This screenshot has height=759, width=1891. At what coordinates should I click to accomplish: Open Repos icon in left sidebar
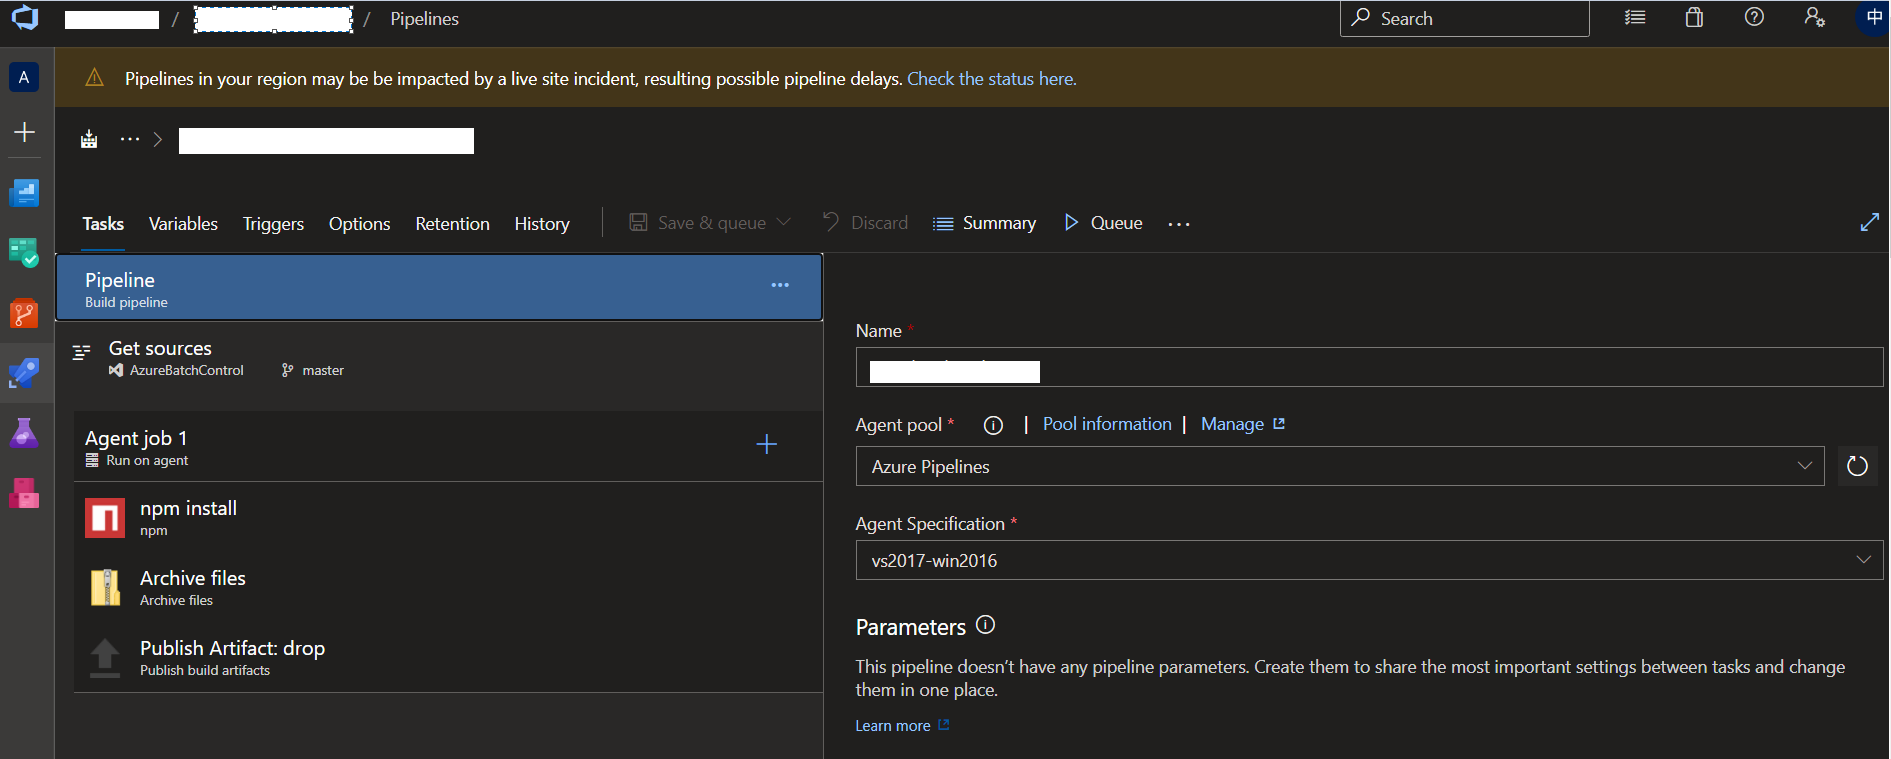click(x=24, y=313)
